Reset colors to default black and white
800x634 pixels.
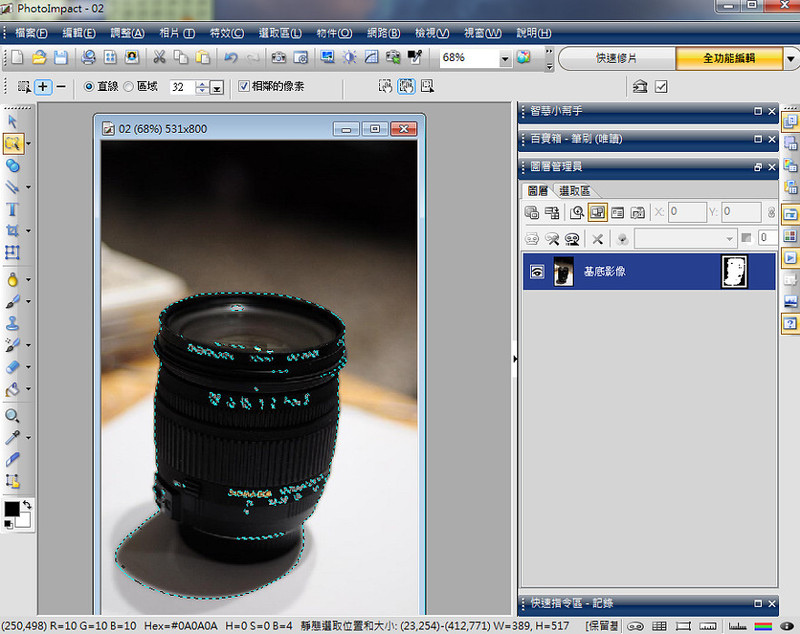[x=8, y=524]
